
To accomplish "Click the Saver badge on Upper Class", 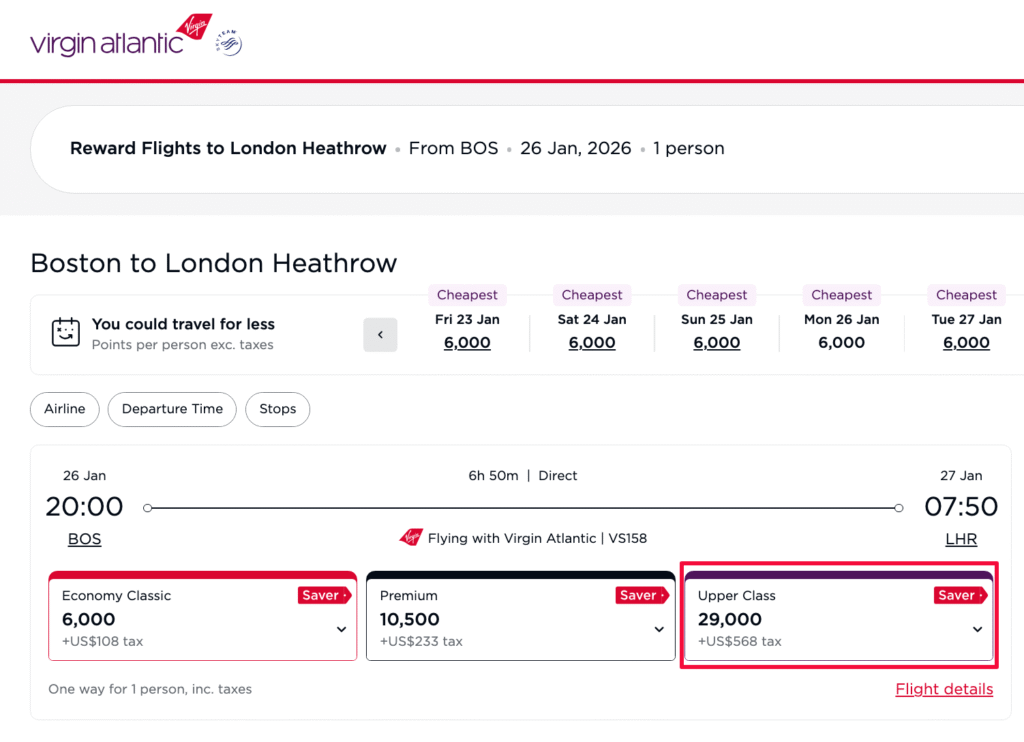I will (958, 595).
